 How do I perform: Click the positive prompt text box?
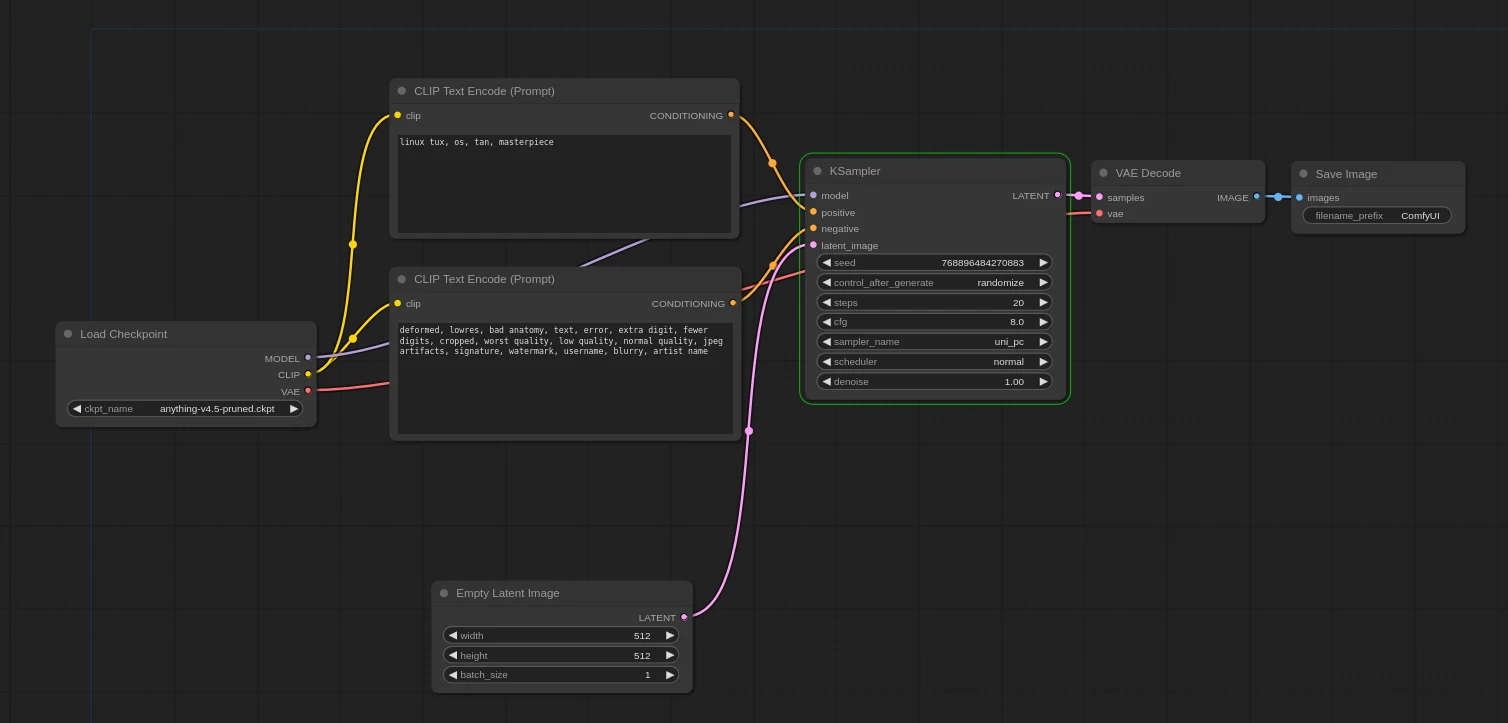click(564, 184)
